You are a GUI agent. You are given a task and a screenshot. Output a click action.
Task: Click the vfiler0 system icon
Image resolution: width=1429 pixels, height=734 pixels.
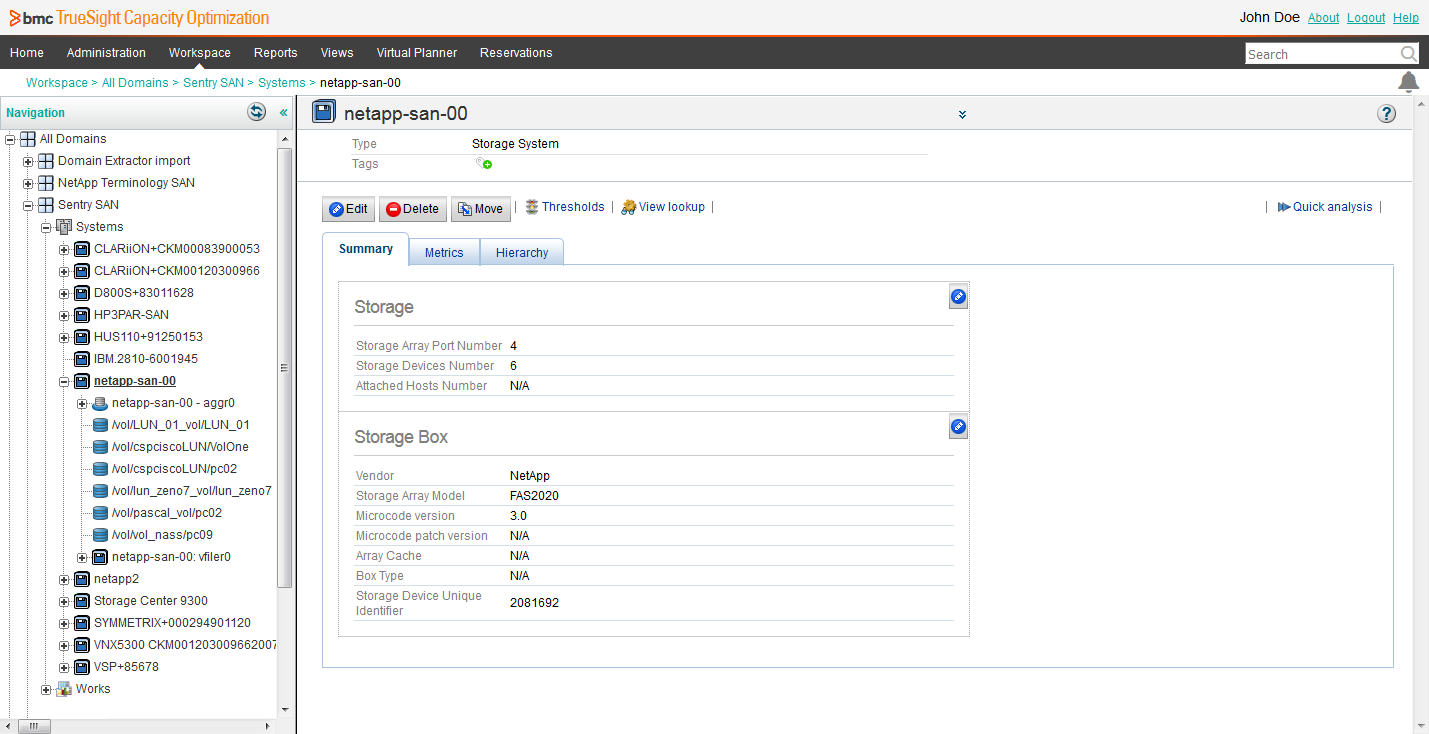(x=100, y=557)
